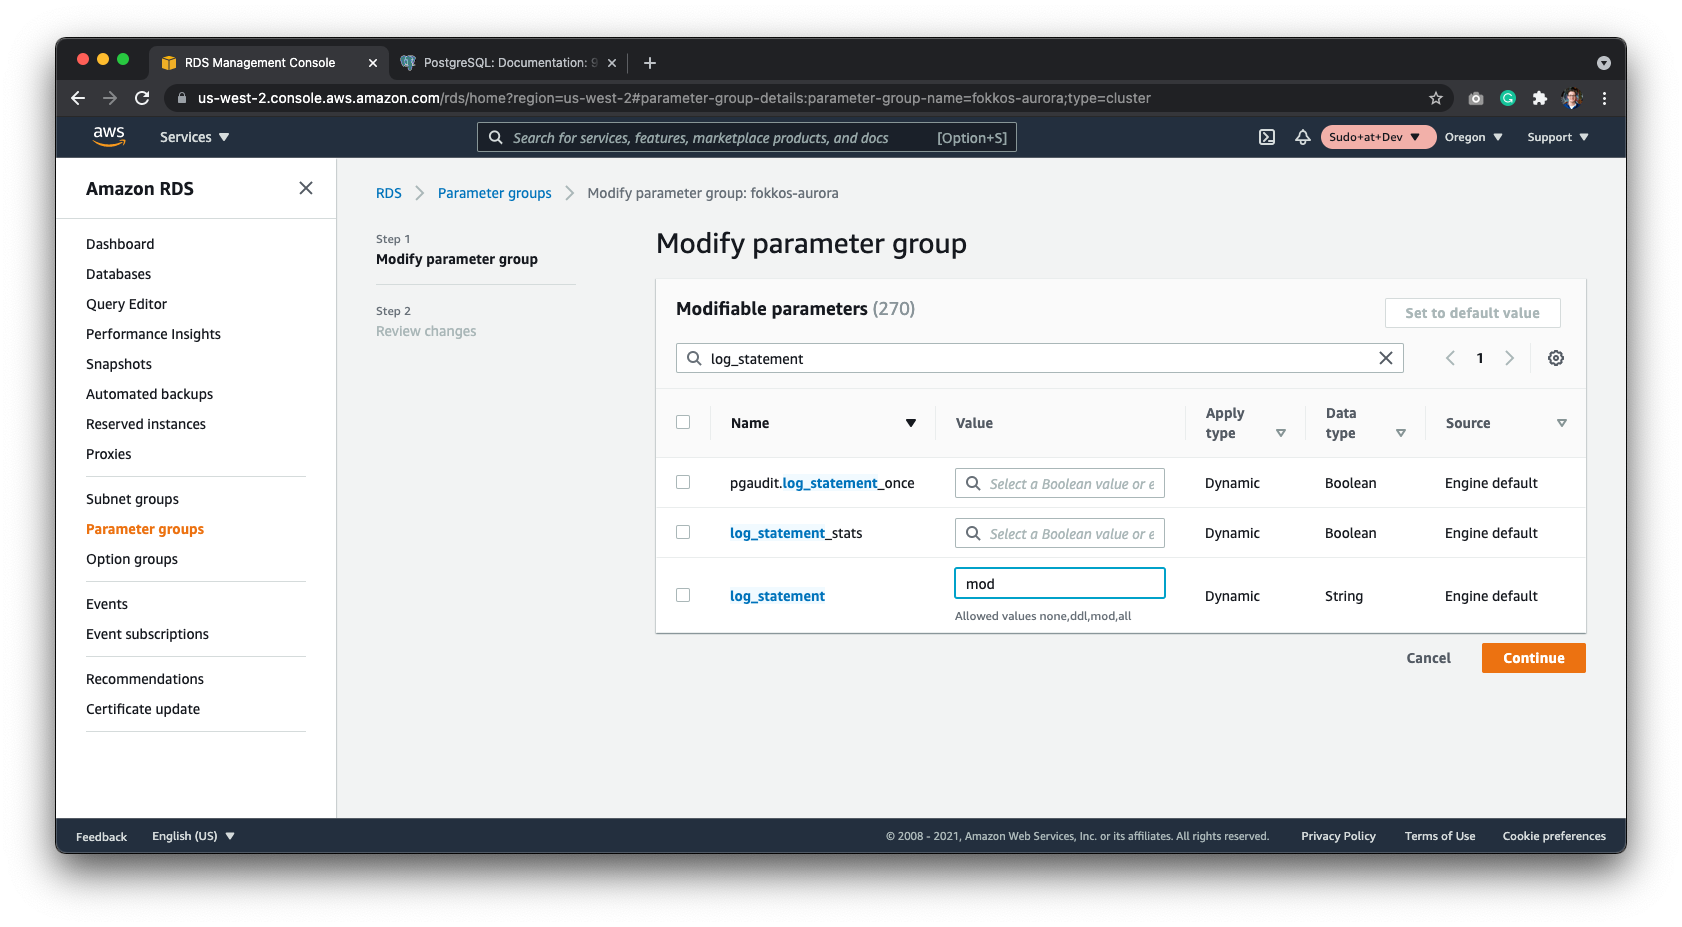The image size is (1682, 927).
Task: Expand the Services menu
Action: coord(194,137)
